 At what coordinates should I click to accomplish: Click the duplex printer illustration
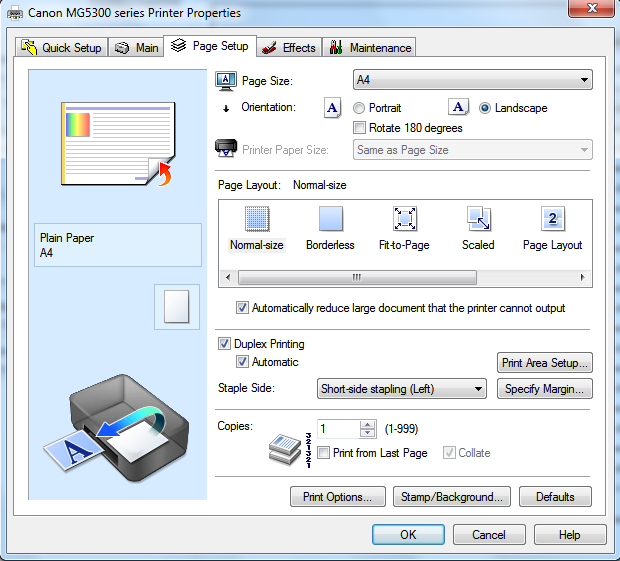click(116, 429)
